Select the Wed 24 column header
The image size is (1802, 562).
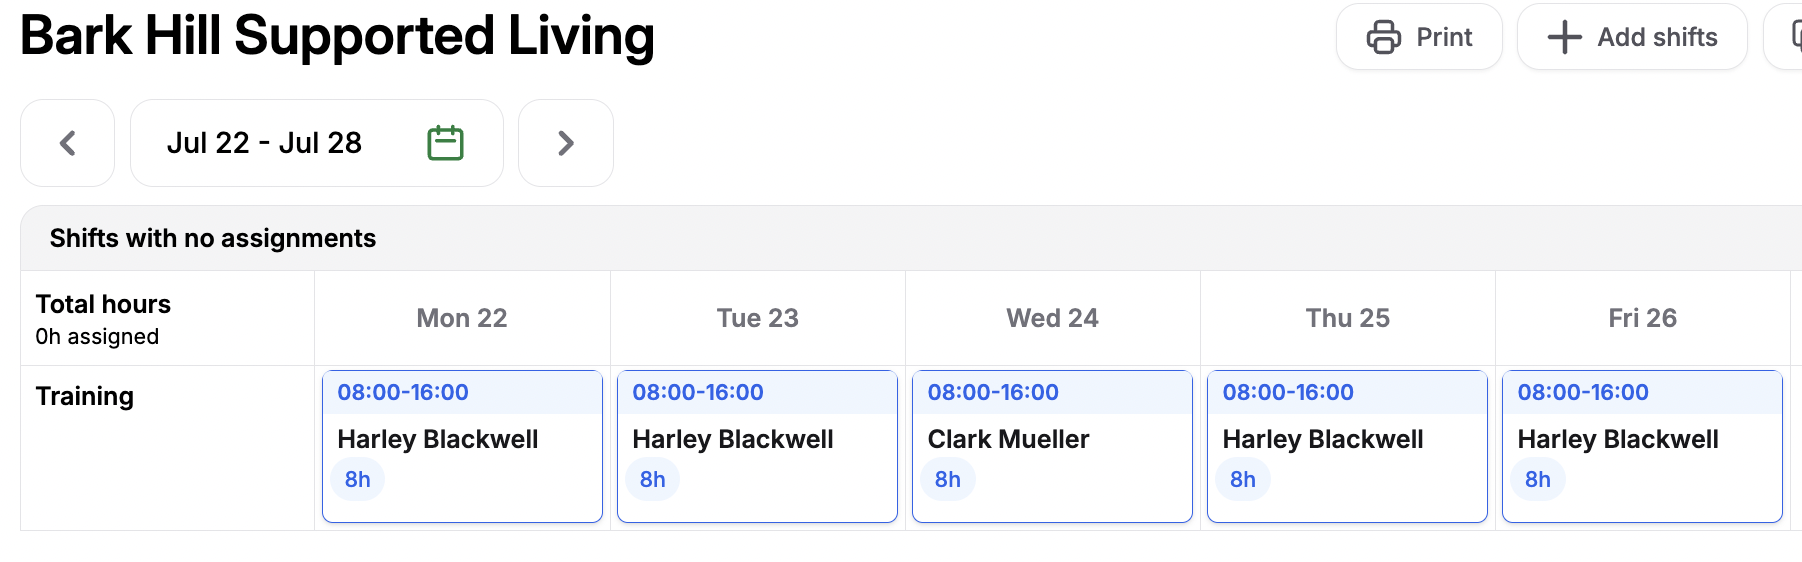point(1052,318)
